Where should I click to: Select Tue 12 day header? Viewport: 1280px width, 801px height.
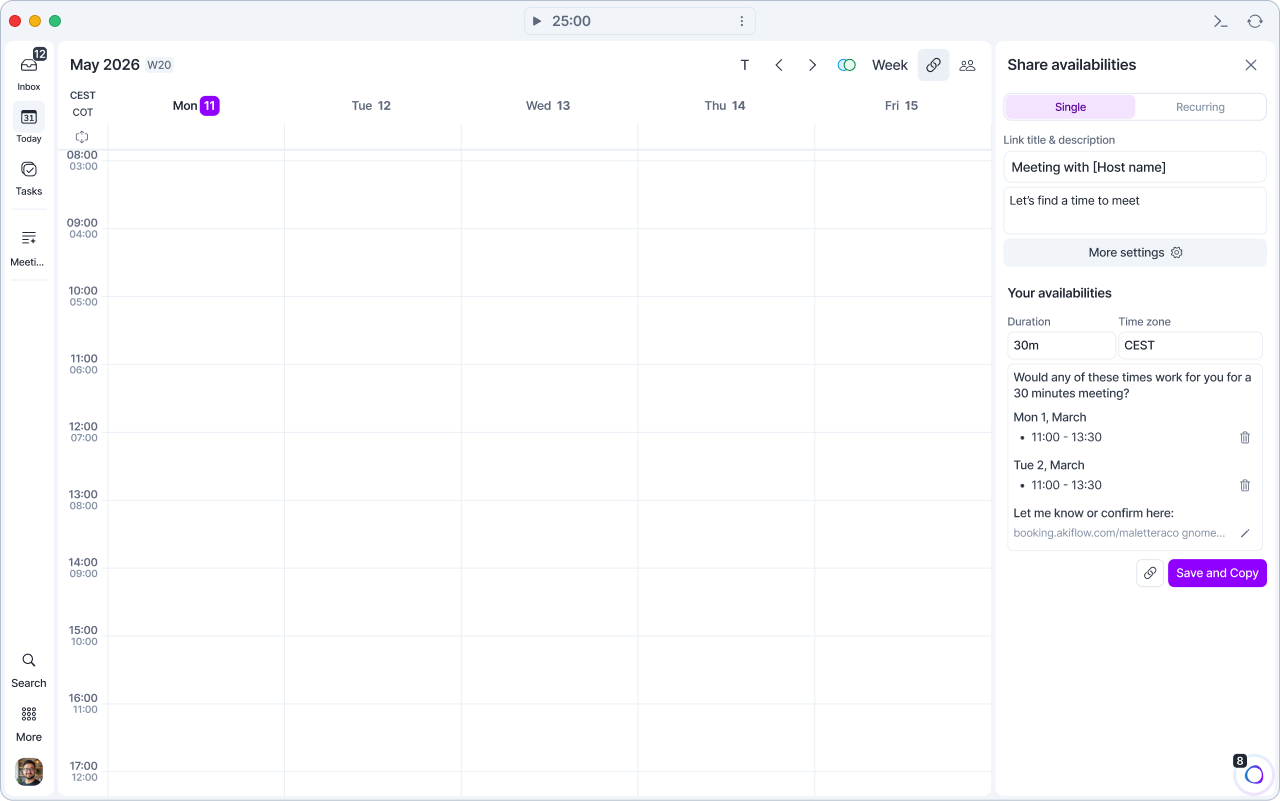(x=371, y=106)
